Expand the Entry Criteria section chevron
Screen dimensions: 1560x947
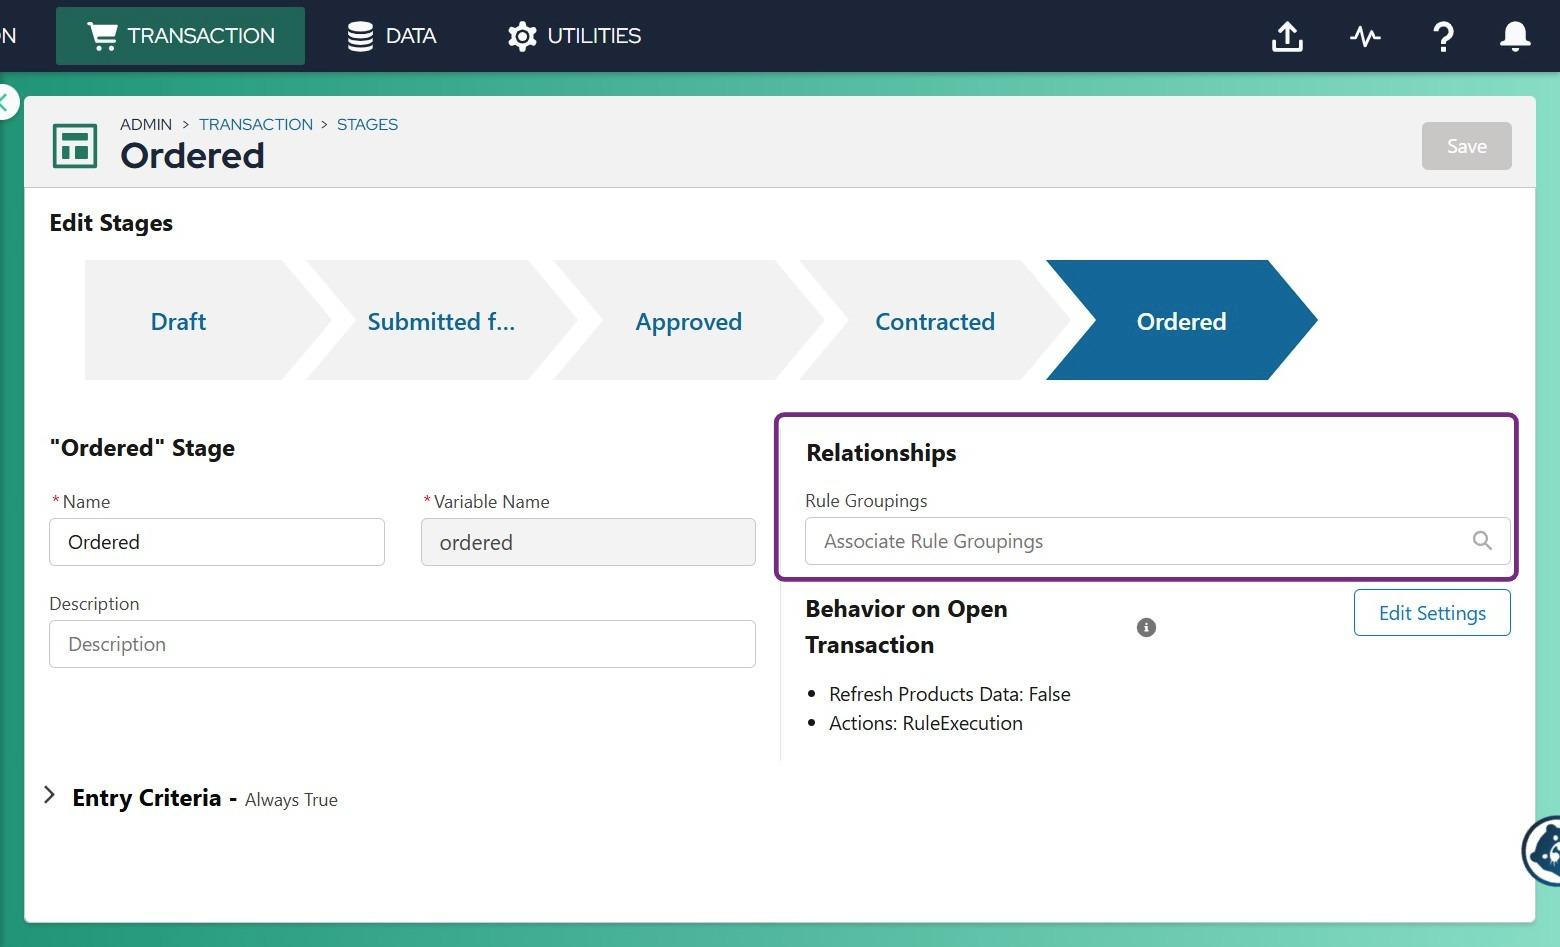click(49, 795)
